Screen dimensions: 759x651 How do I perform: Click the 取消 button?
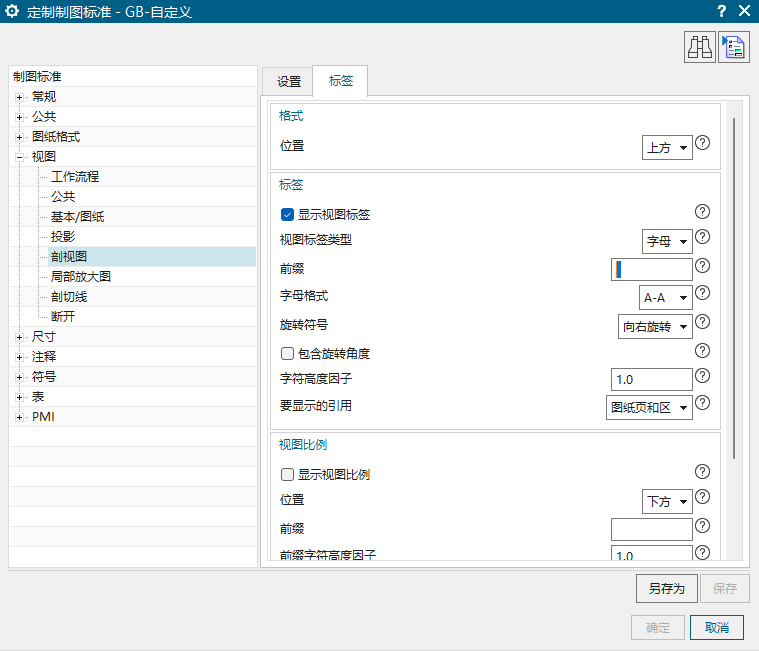(717, 628)
